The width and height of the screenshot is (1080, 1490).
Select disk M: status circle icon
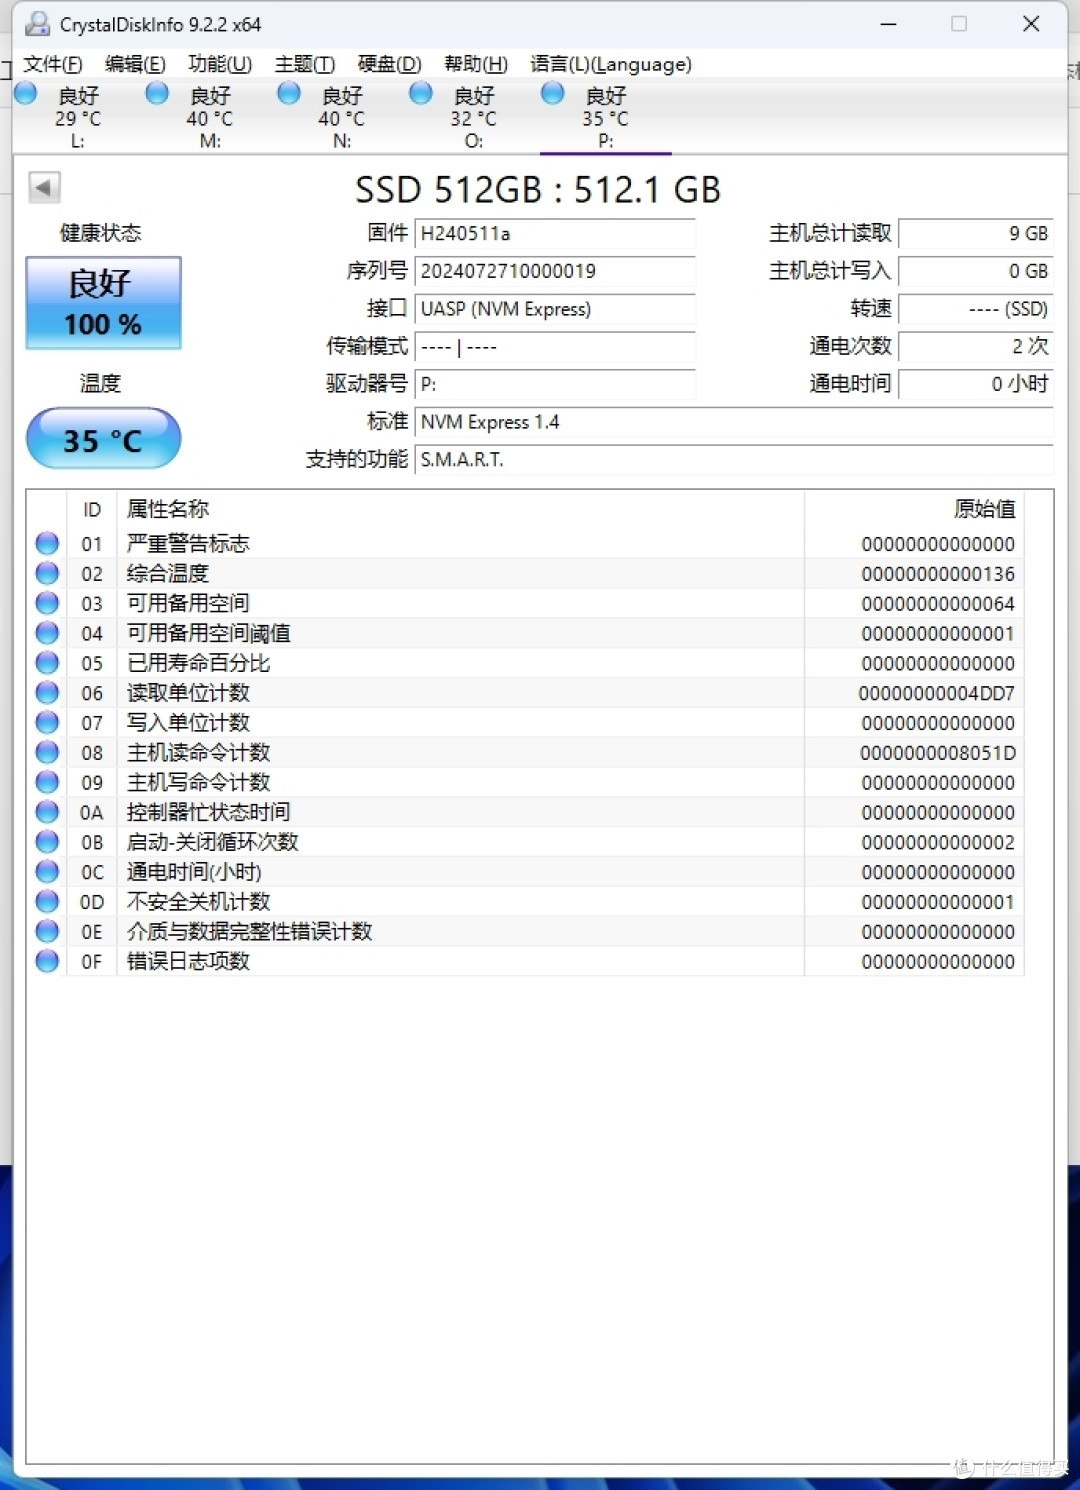[157, 94]
